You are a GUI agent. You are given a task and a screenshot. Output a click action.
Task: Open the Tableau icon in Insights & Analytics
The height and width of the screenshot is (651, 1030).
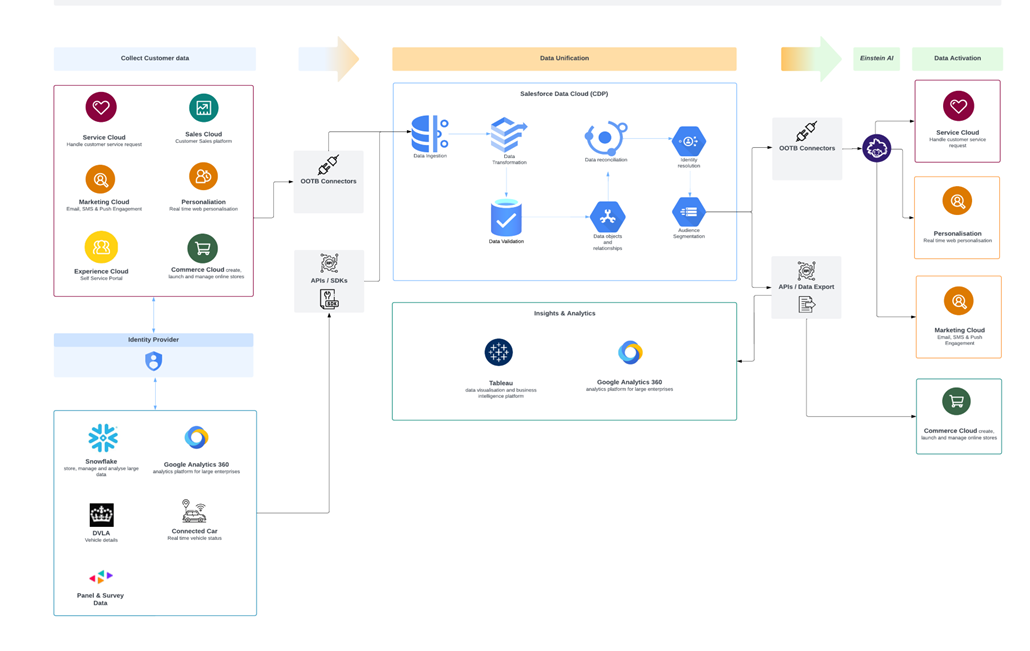[x=498, y=352]
